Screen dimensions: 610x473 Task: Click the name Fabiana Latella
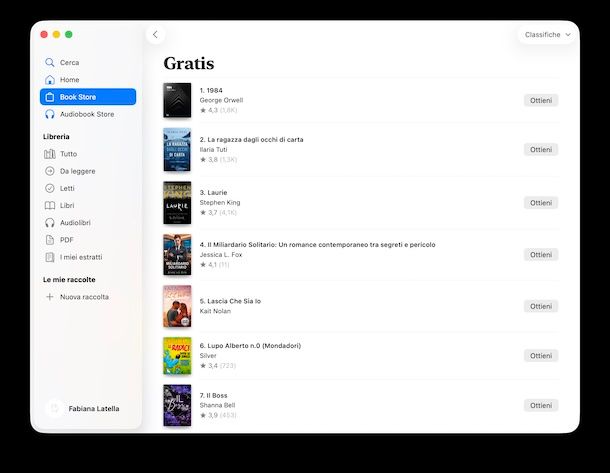click(x=94, y=408)
